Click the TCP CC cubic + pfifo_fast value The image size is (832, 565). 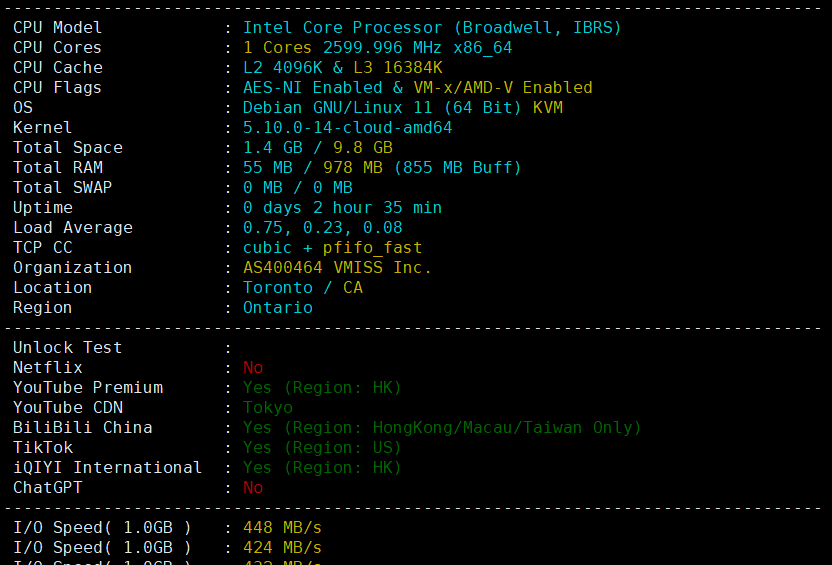(333, 248)
